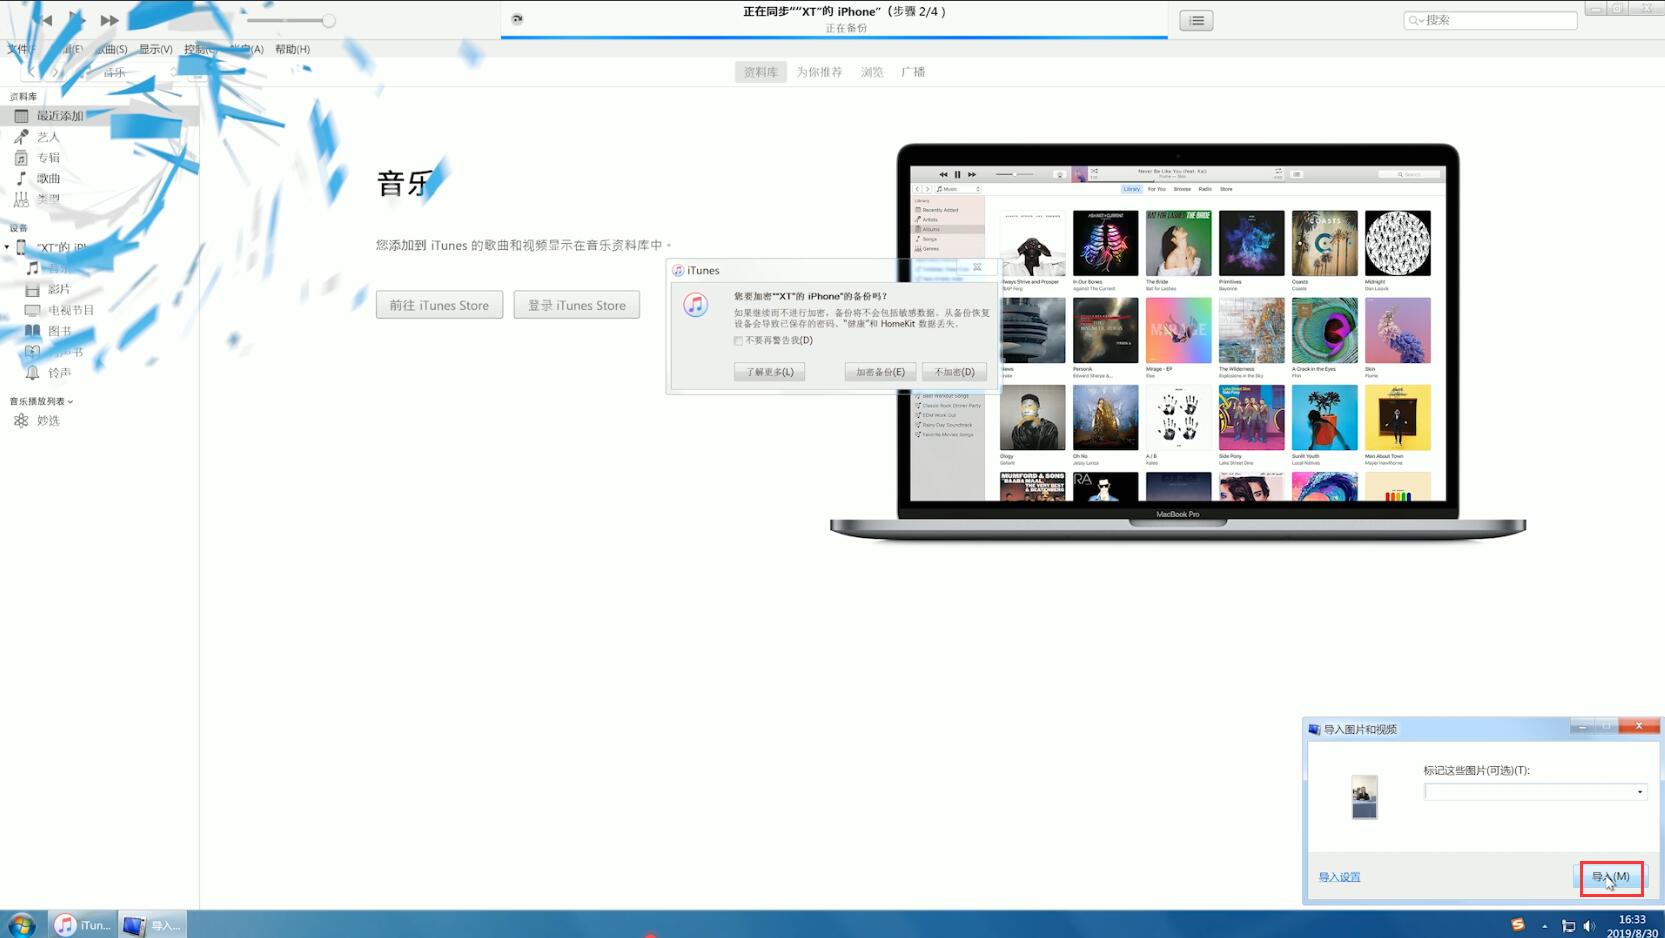This screenshot has width=1665, height=938.
Task: Click the 影片 film icon under device
Action: pyautogui.click(x=32, y=289)
